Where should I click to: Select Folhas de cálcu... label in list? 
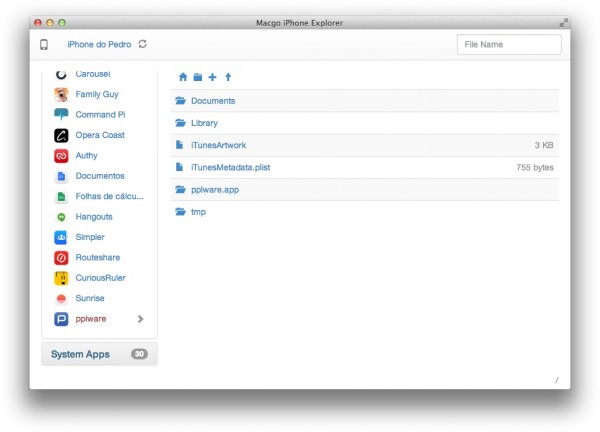[109, 196]
